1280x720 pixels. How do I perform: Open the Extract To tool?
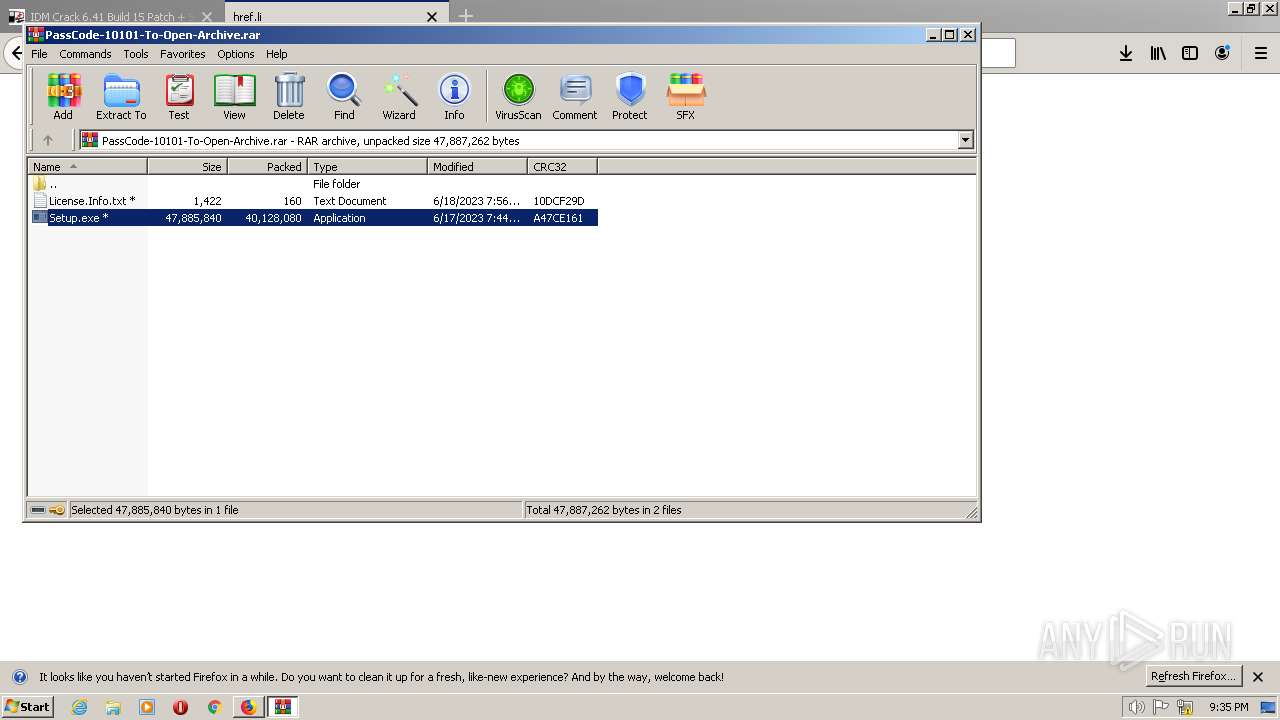(121, 97)
